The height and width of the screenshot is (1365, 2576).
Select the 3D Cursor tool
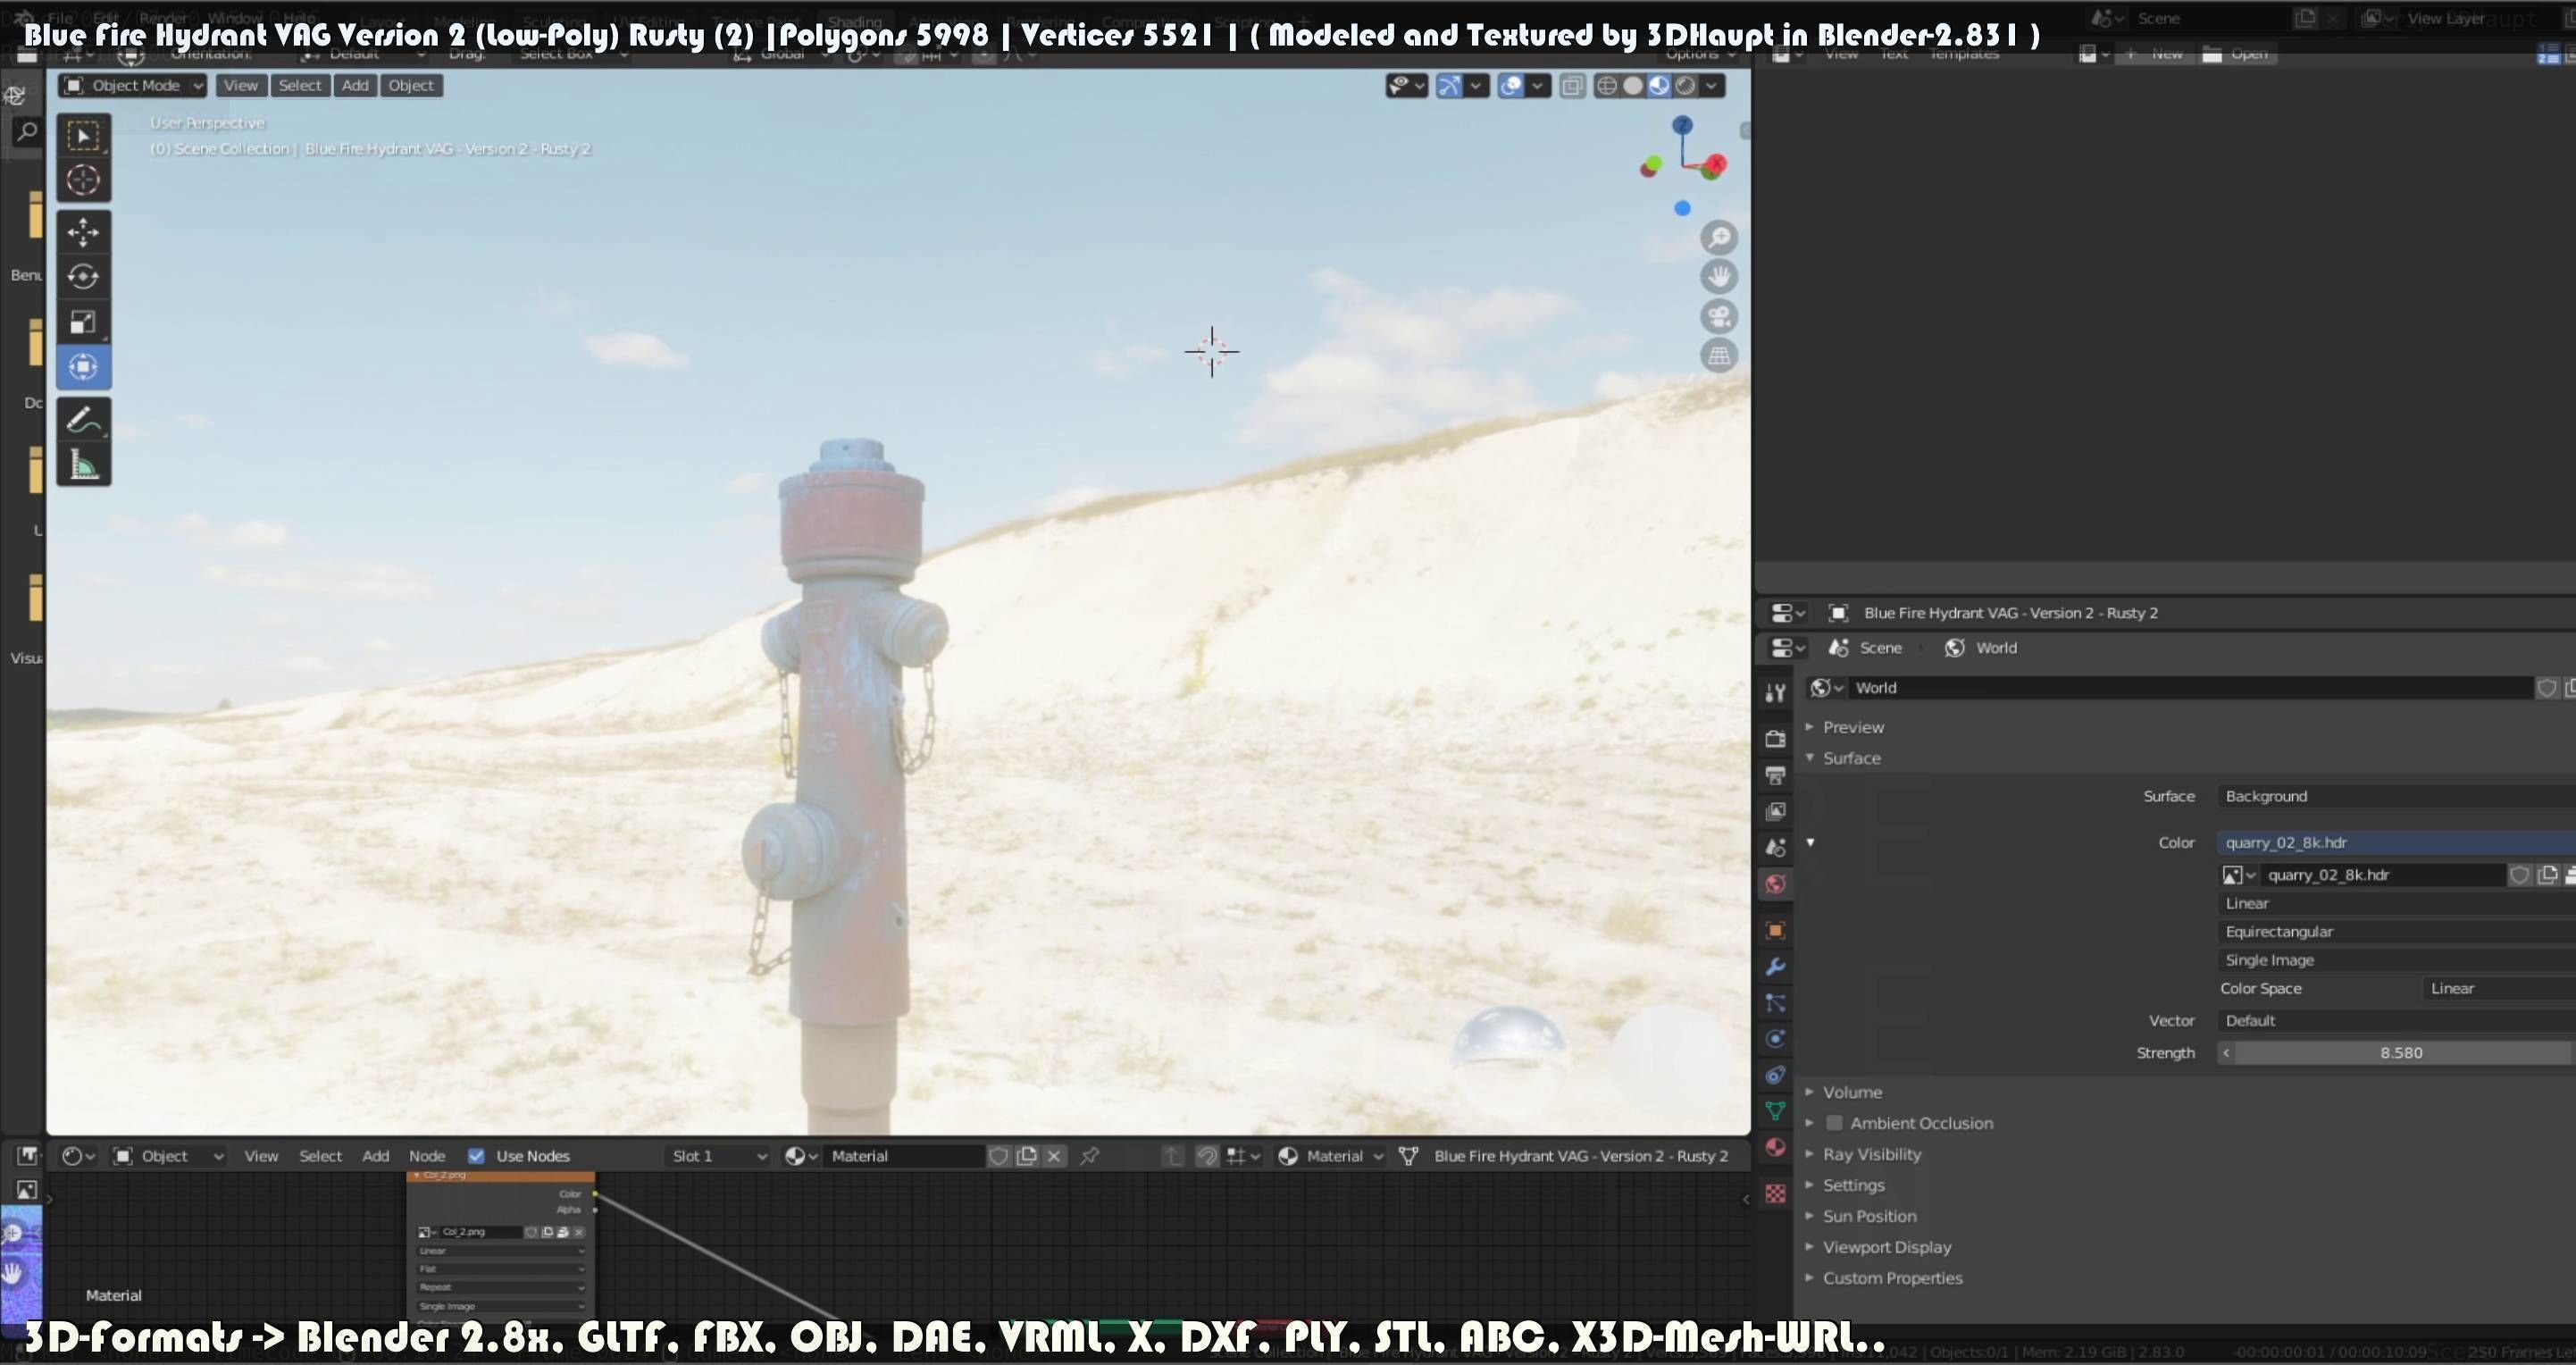point(83,180)
